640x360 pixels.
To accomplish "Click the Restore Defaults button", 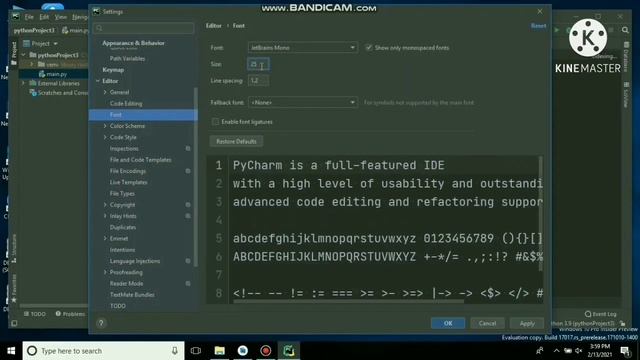I will [236, 141].
